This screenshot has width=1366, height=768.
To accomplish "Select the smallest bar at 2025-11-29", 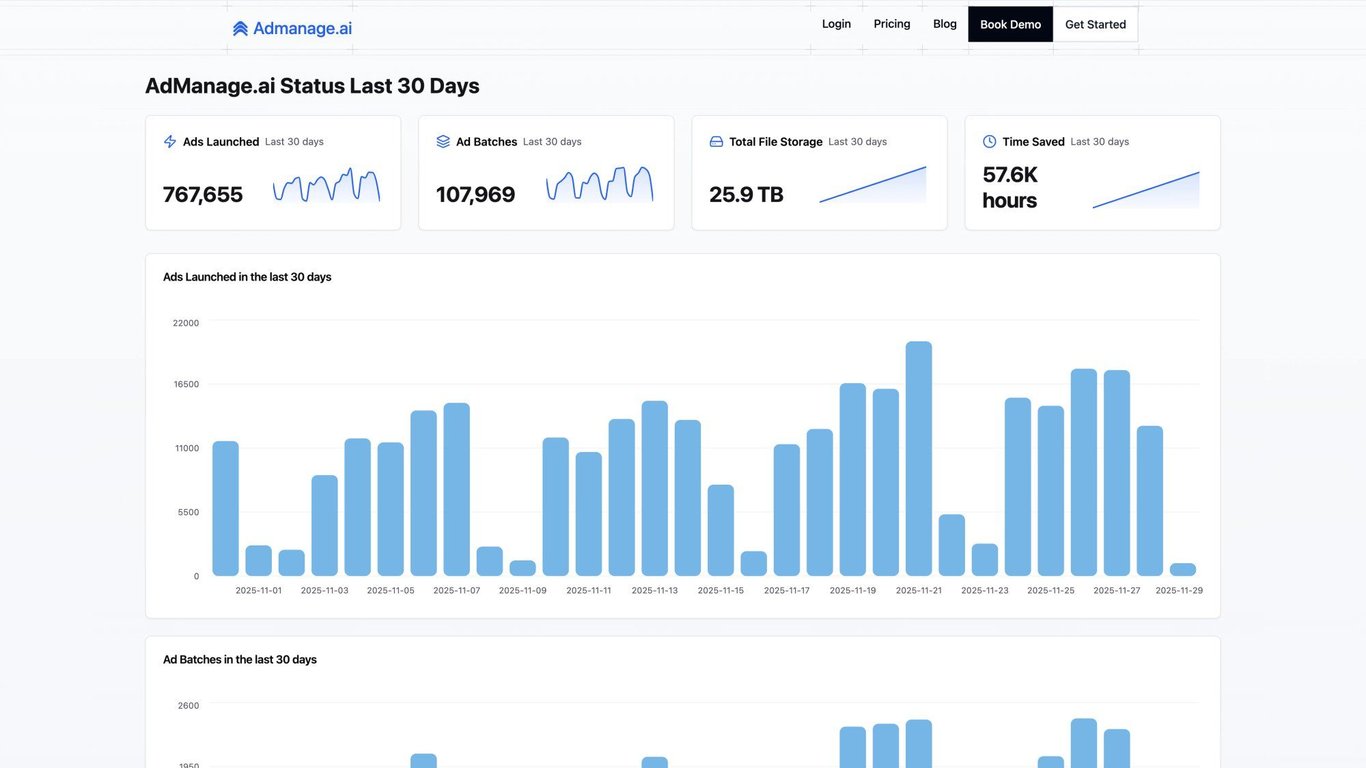I will 1183,570.
